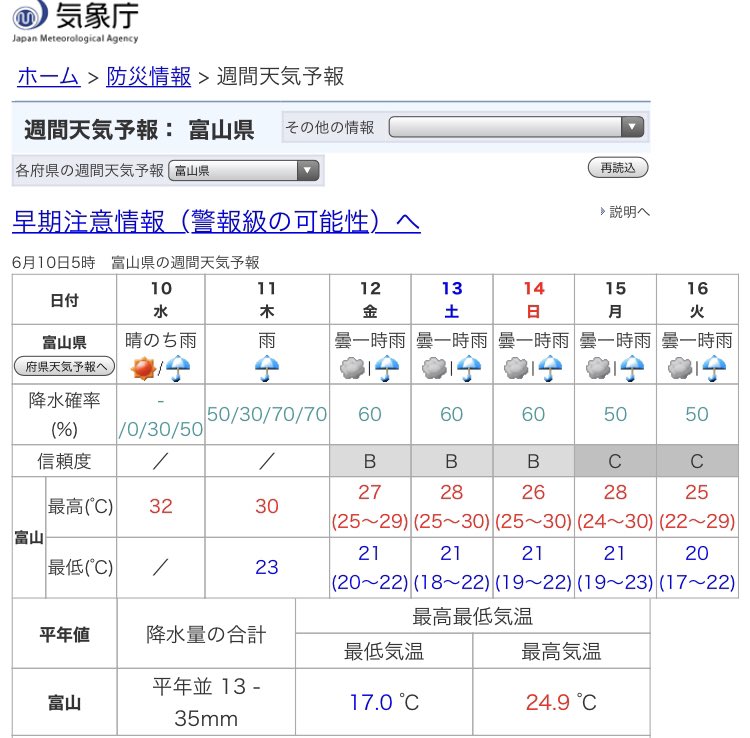Screen dimensions: 750x738
Task: Click the 降水量の合計 header
Action: [x=206, y=634]
